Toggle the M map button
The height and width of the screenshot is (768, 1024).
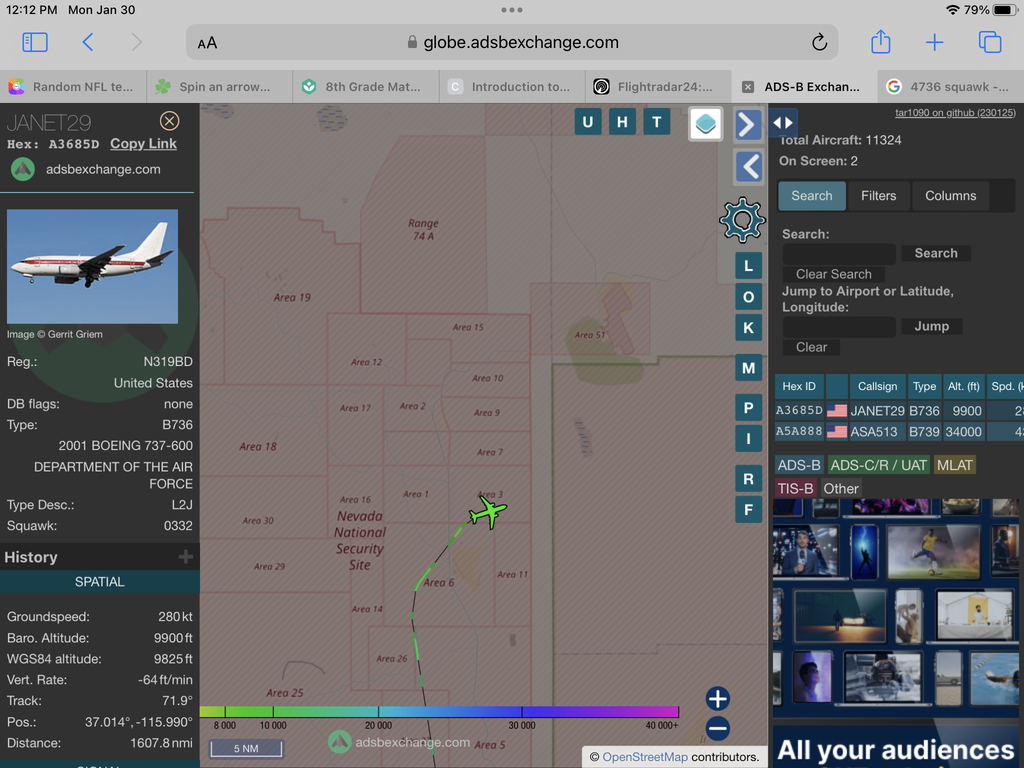[748, 368]
